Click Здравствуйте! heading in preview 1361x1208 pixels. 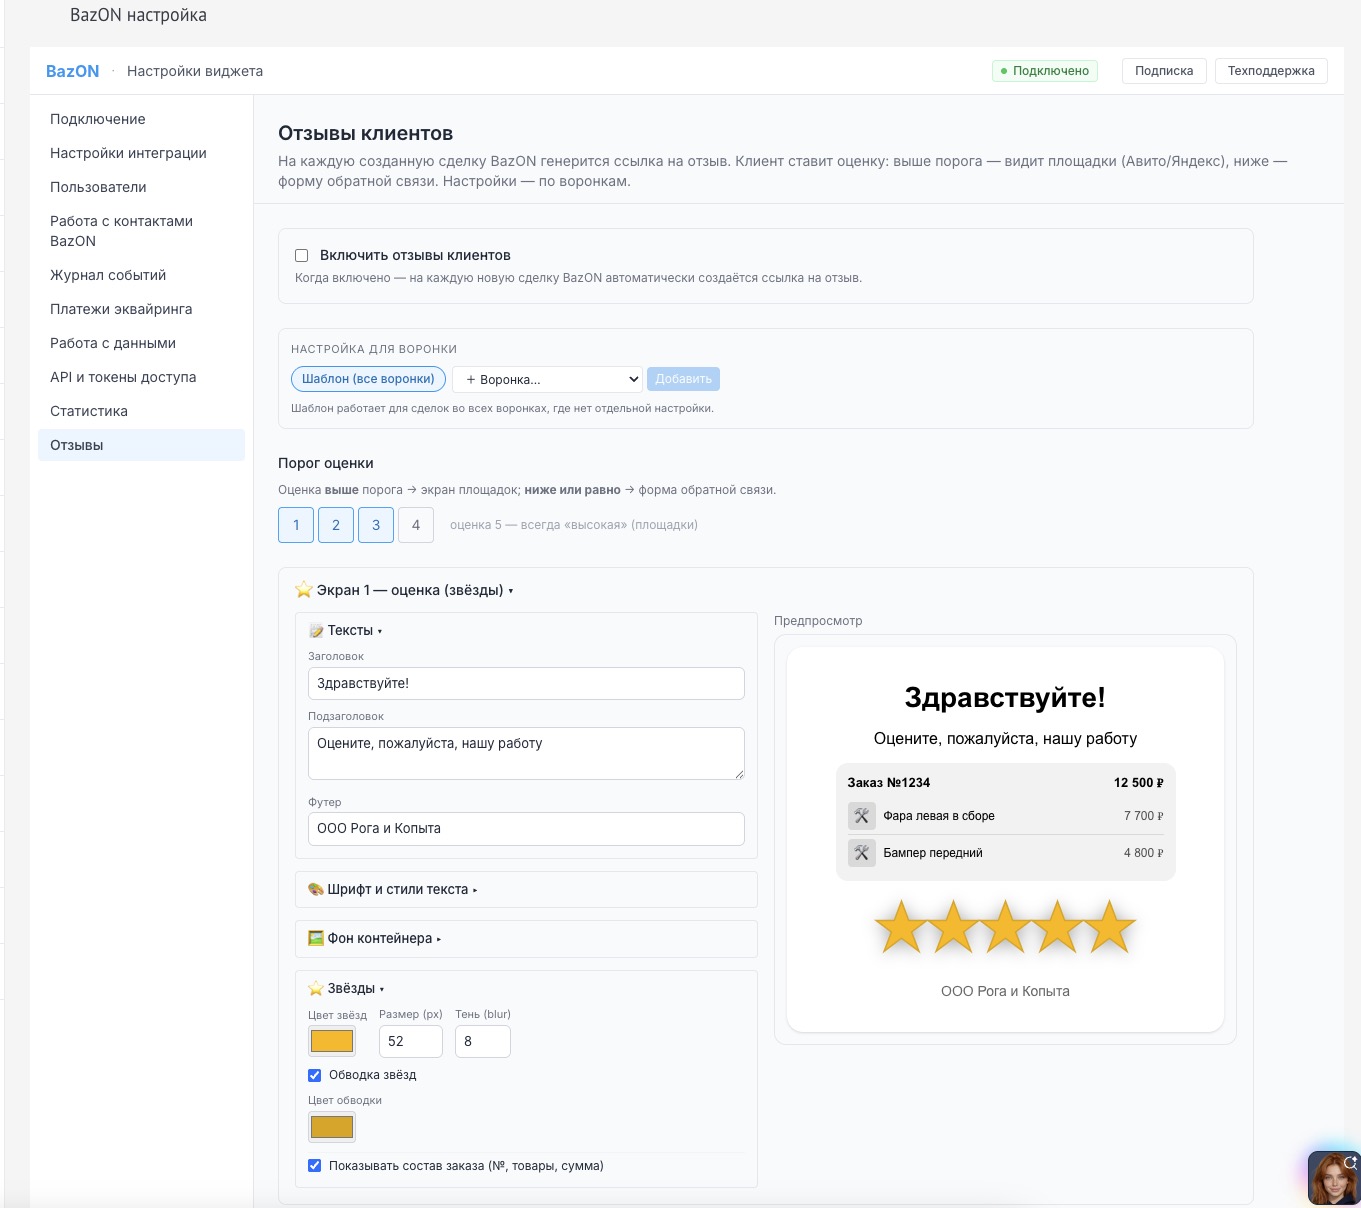(x=1005, y=697)
